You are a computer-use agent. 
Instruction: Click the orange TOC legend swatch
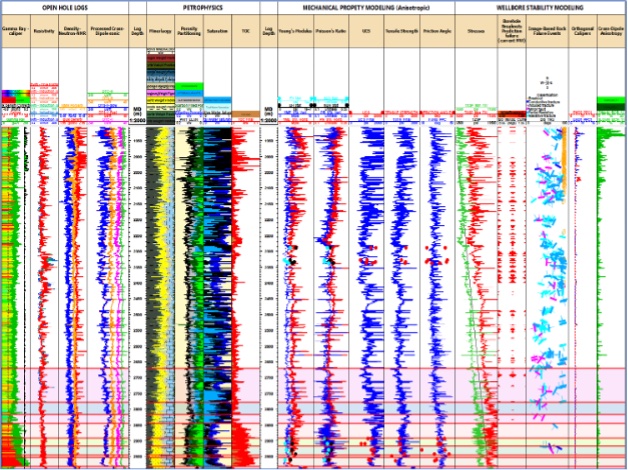tap(245, 115)
